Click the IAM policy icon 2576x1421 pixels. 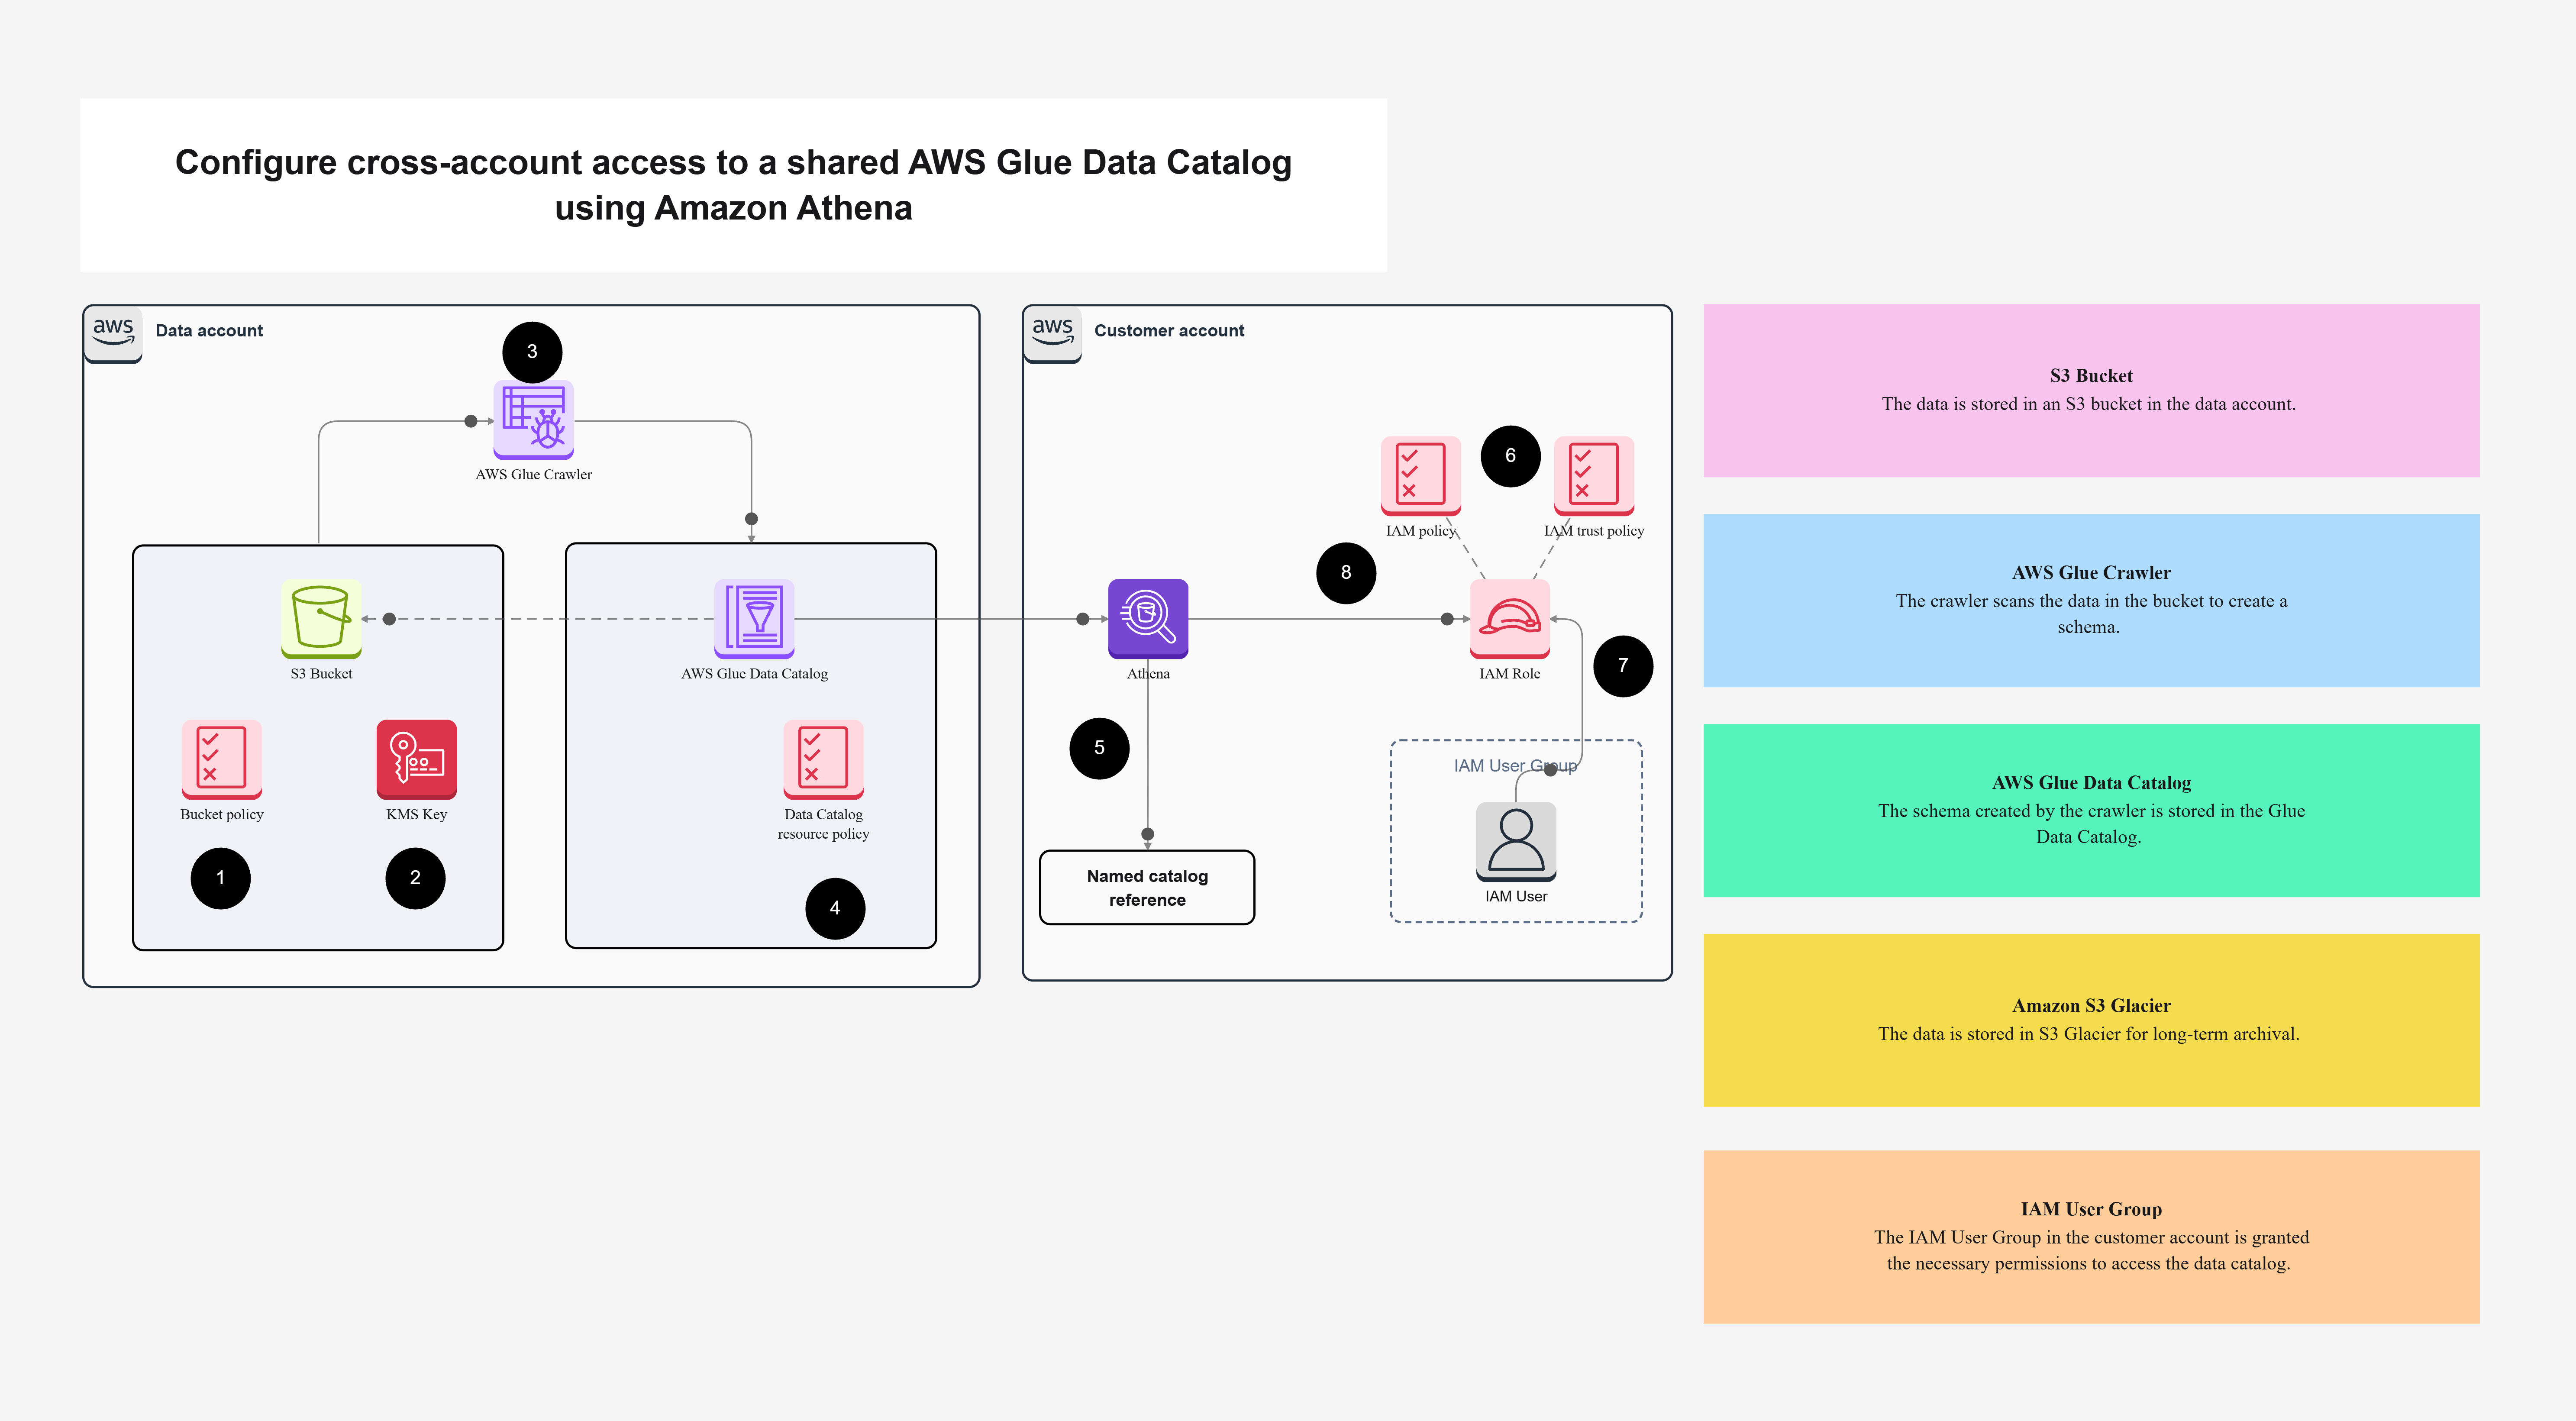tap(1421, 476)
